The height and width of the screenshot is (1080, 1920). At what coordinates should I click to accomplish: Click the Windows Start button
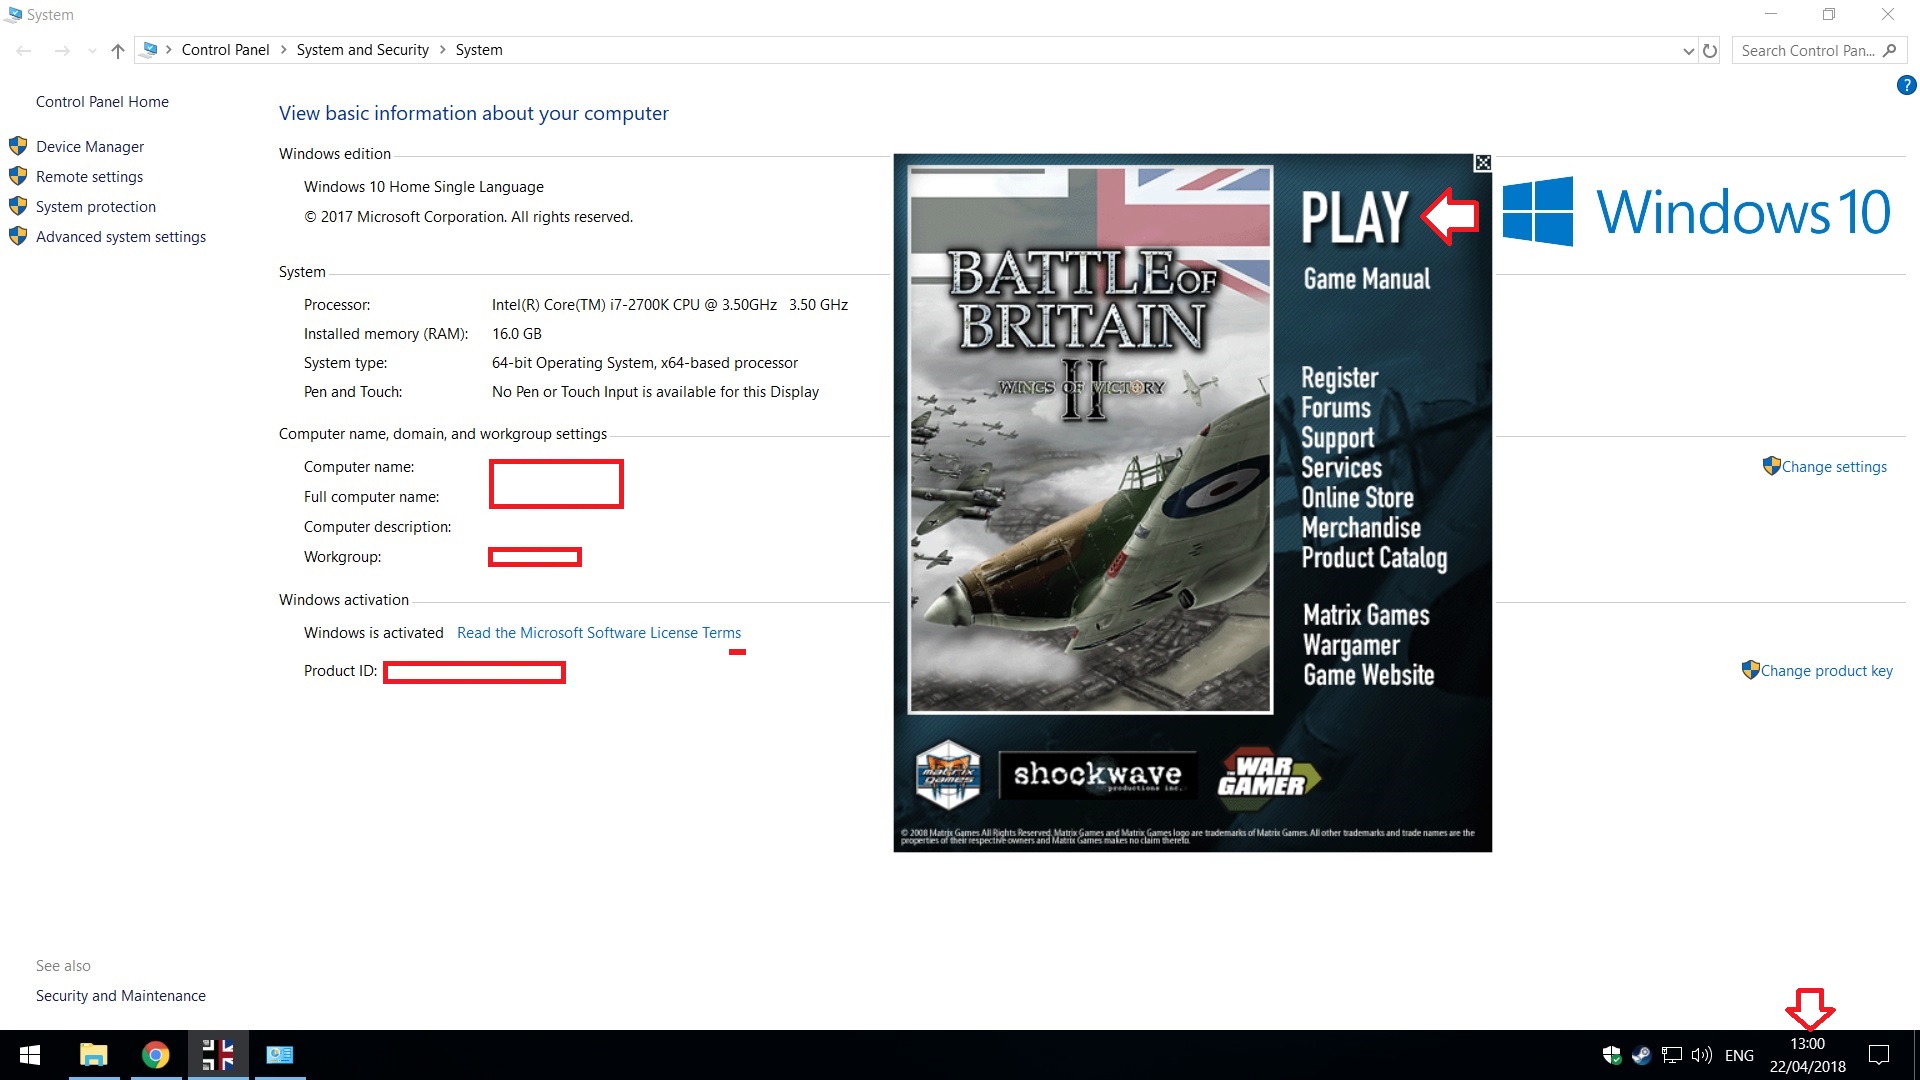pyautogui.click(x=30, y=1055)
